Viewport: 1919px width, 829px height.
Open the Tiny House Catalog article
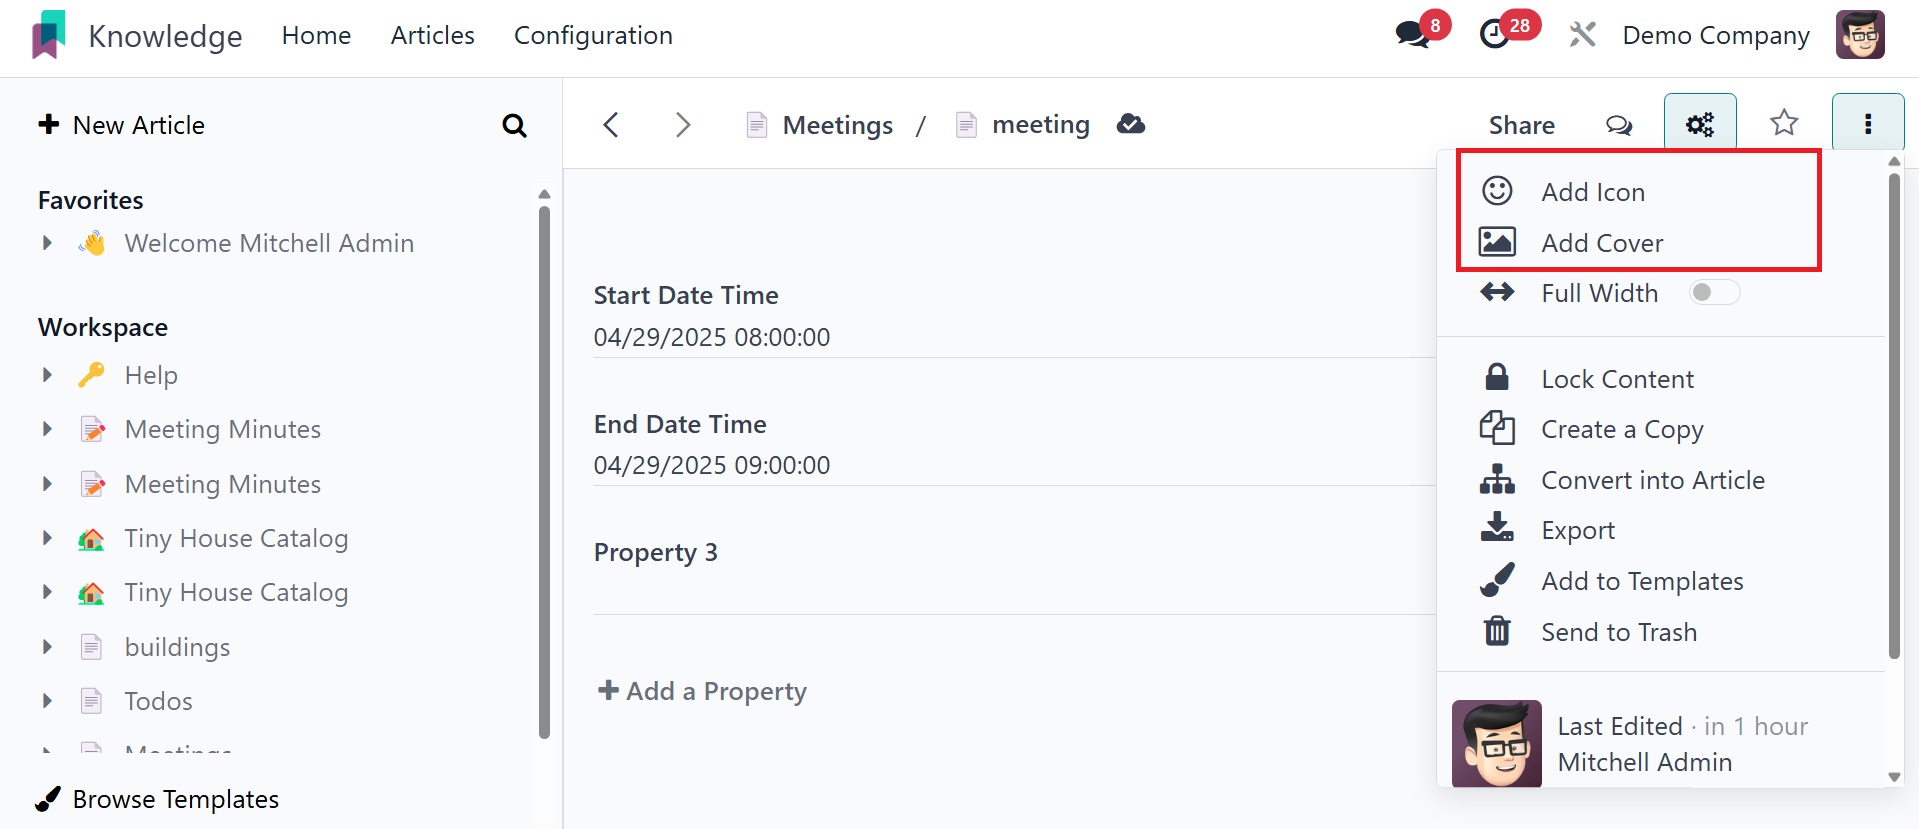tap(236, 538)
